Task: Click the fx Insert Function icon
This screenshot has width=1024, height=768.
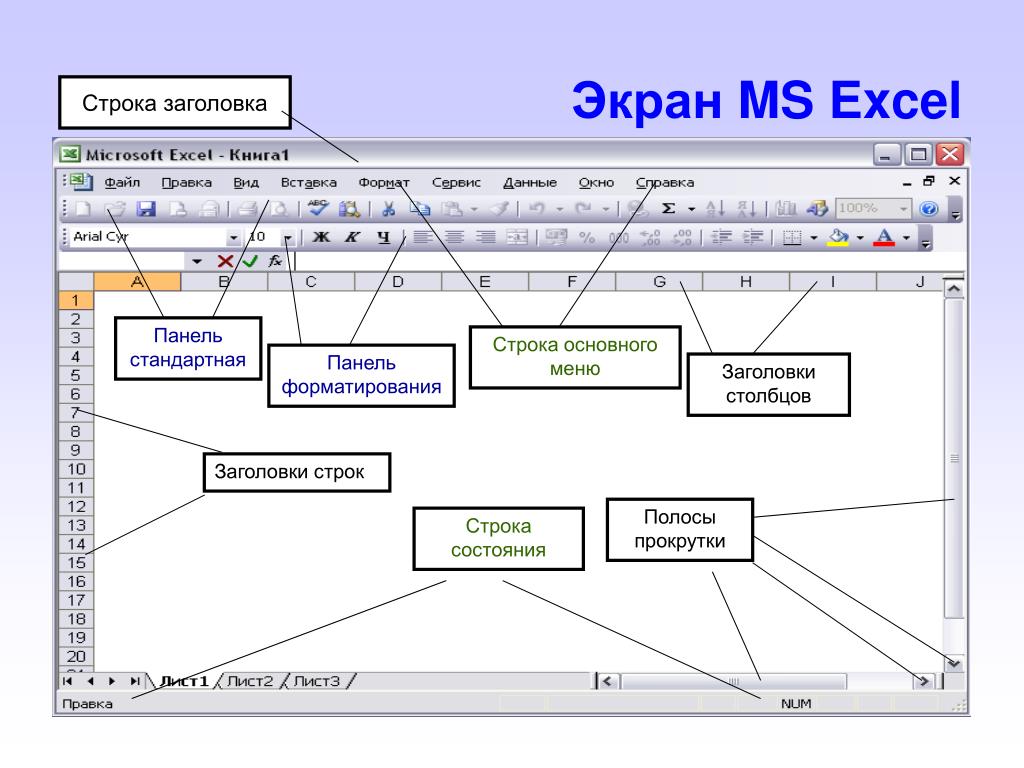Action: pos(275,261)
